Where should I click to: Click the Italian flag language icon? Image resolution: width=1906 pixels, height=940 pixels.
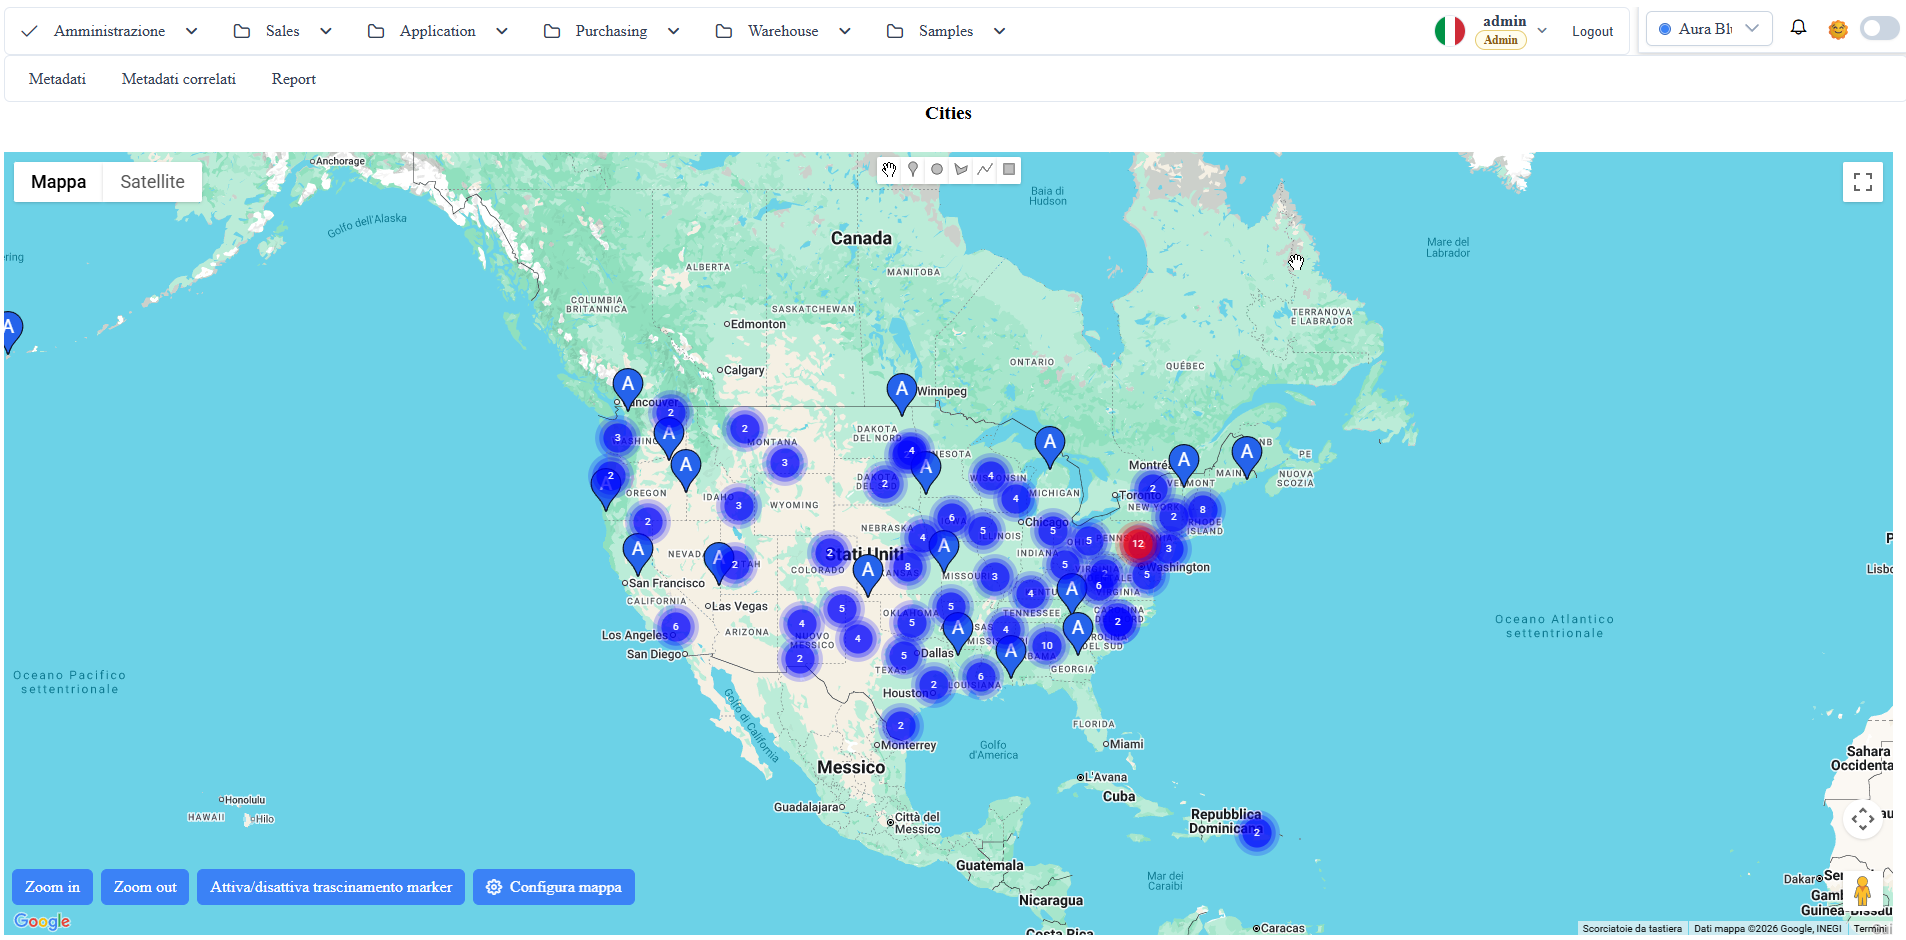(x=1449, y=31)
